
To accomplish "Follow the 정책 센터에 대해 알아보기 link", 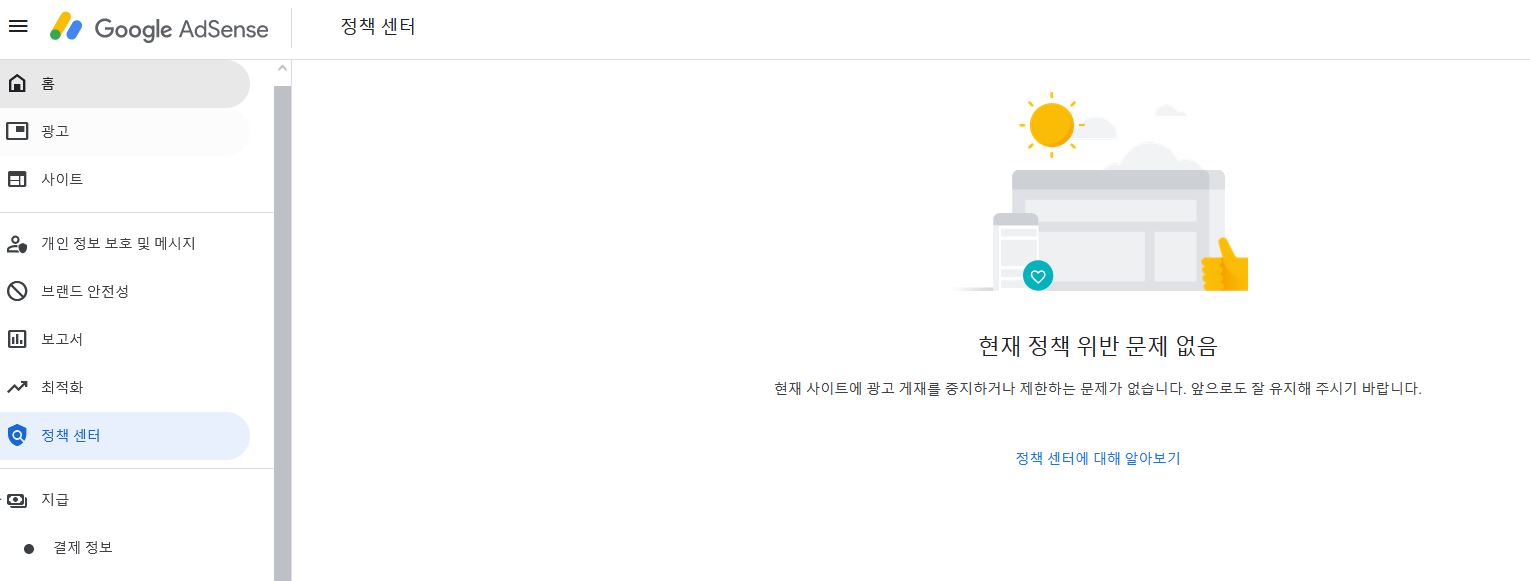I will [1098, 458].
